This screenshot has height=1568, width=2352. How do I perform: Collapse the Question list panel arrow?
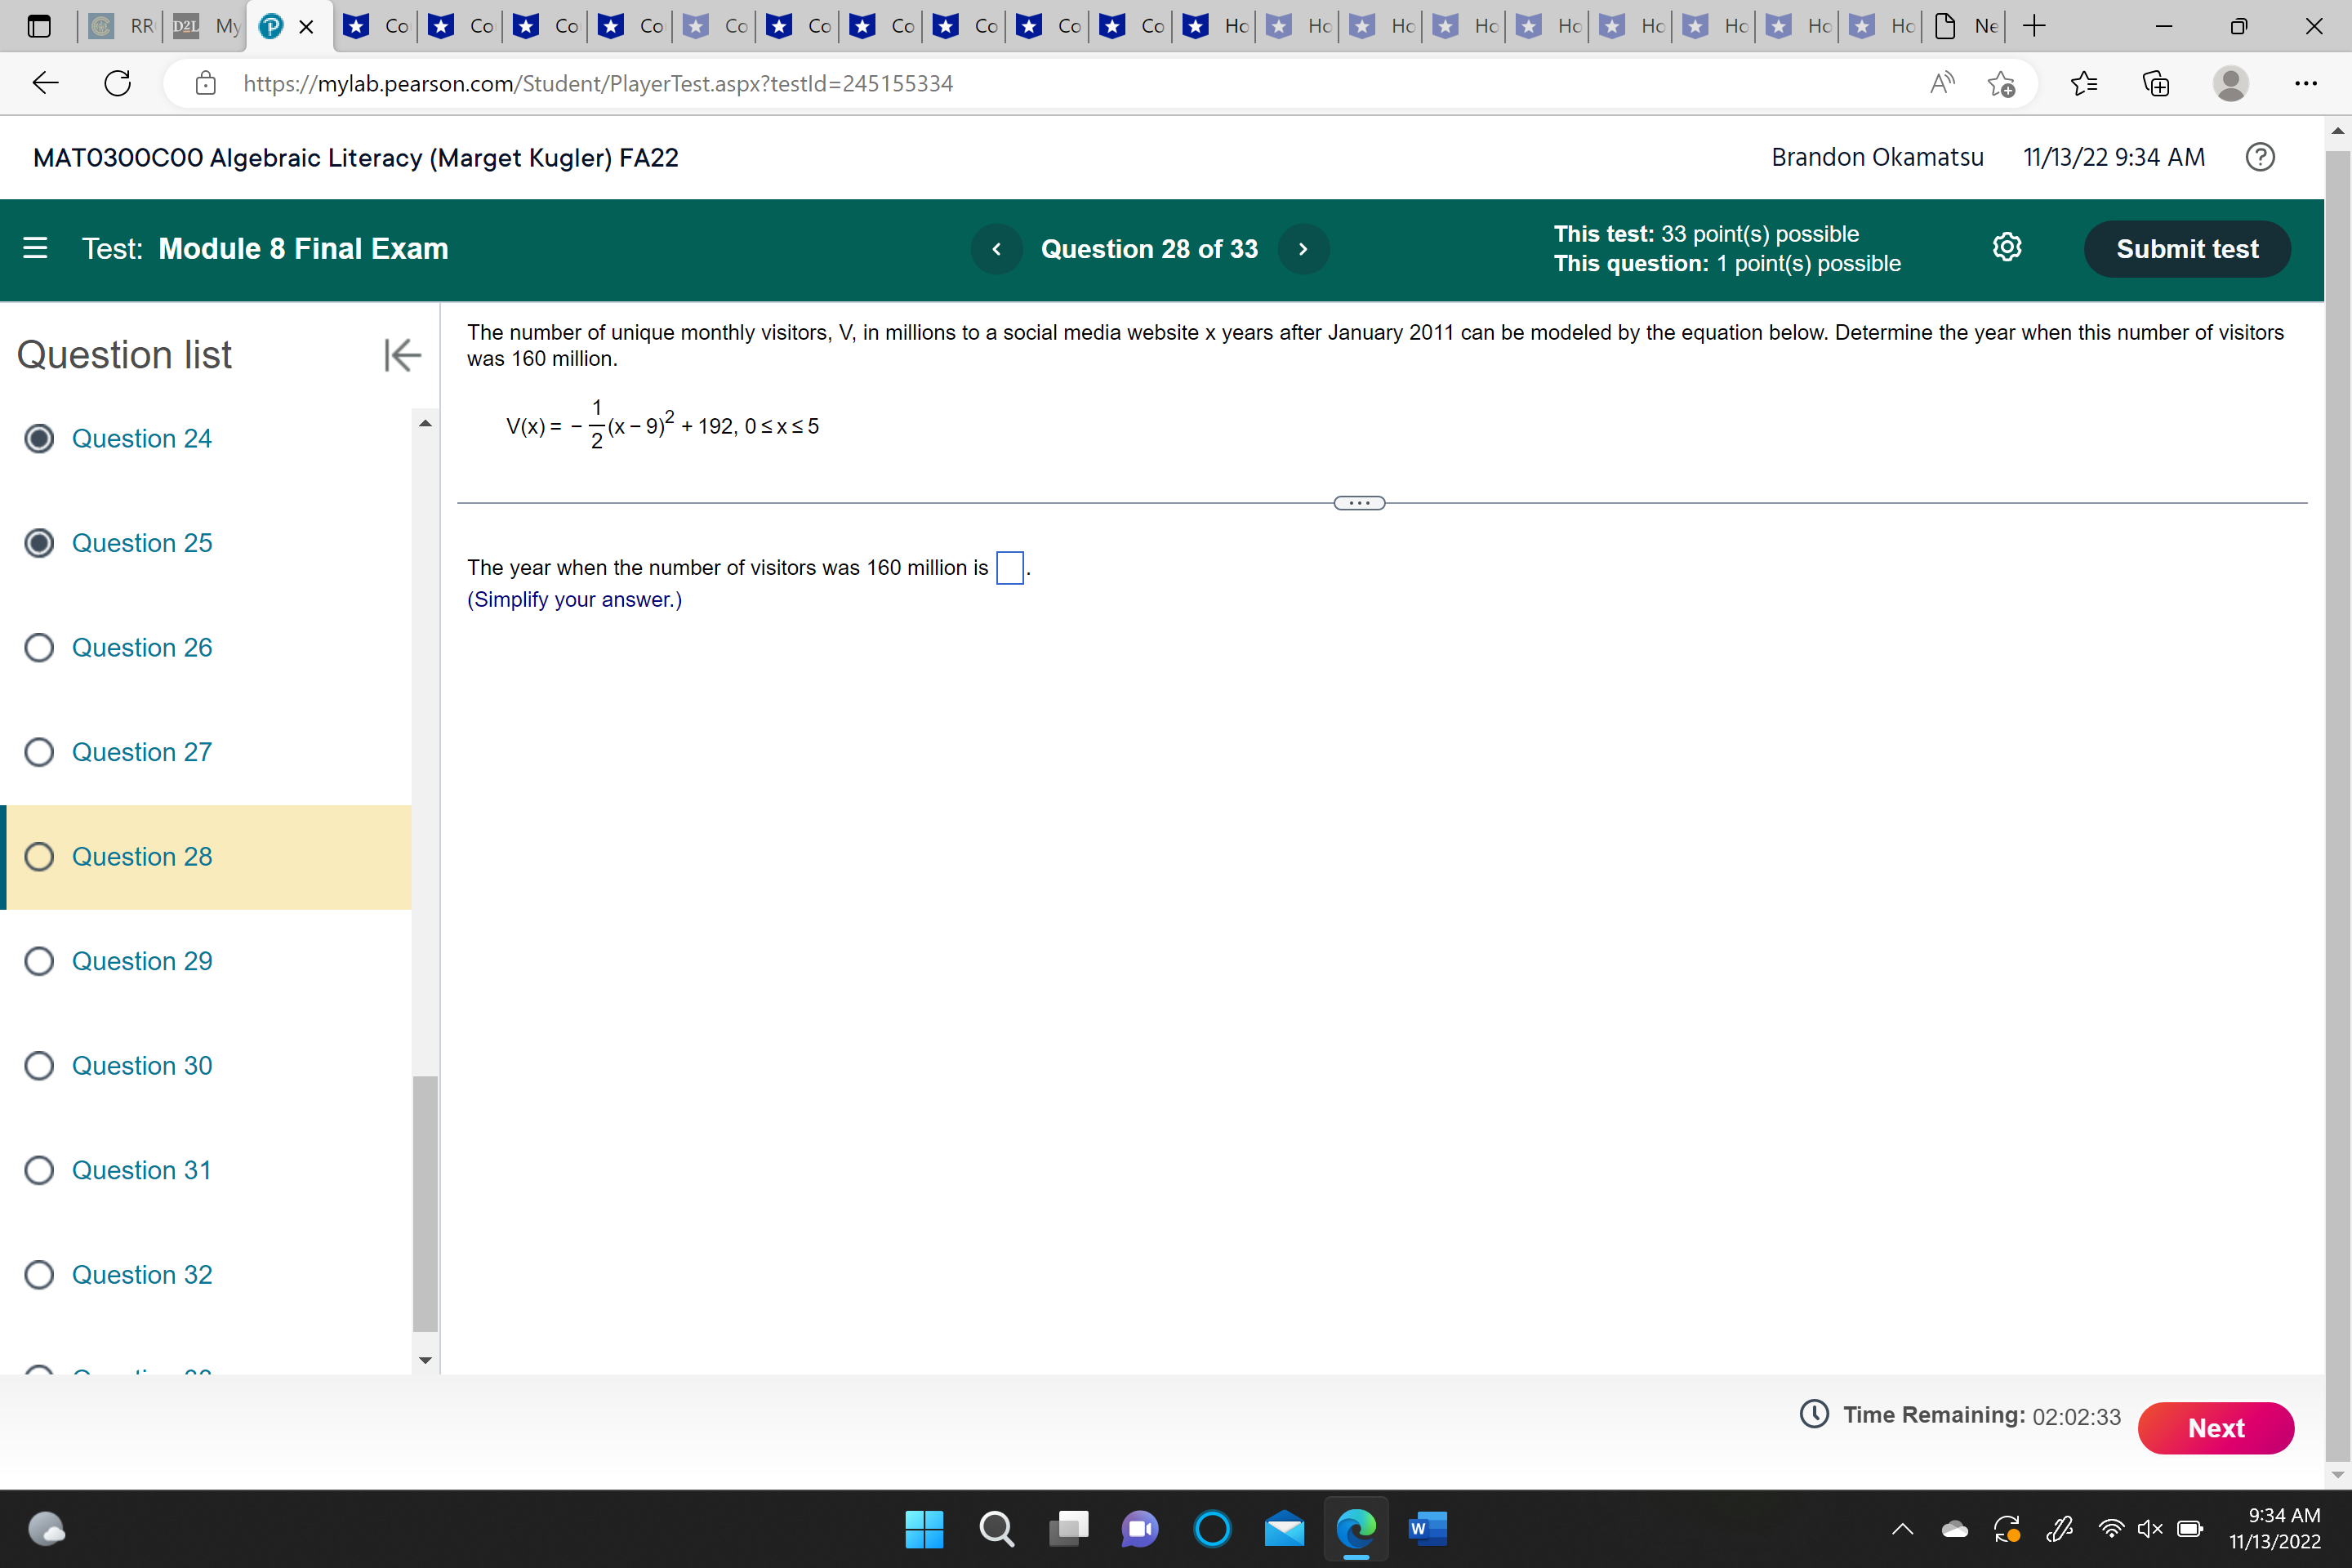pyautogui.click(x=402, y=355)
